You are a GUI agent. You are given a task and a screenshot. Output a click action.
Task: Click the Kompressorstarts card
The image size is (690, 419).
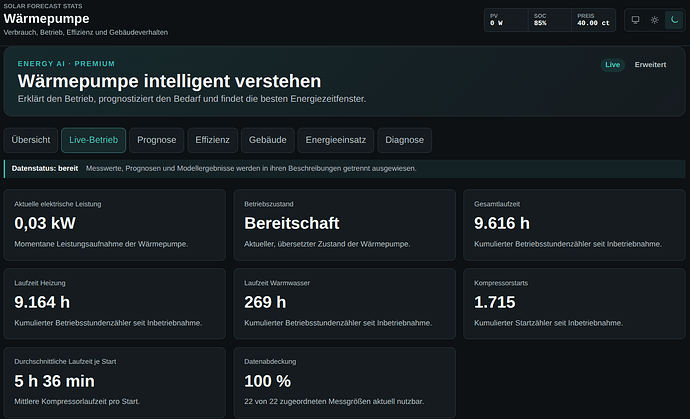pyautogui.click(x=574, y=304)
